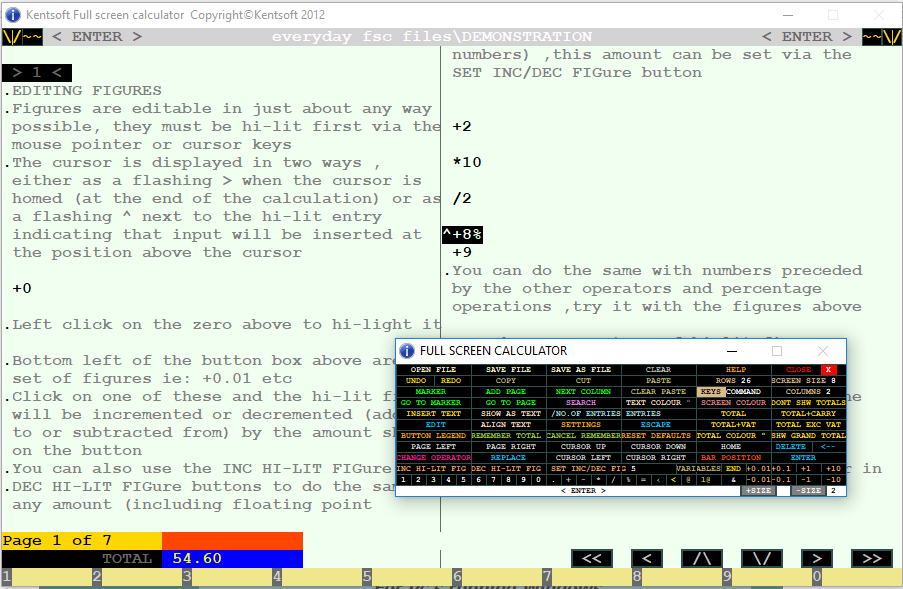The height and width of the screenshot is (589, 903).
Task: Click OPEN FILE button
Action: [x=434, y=370]
